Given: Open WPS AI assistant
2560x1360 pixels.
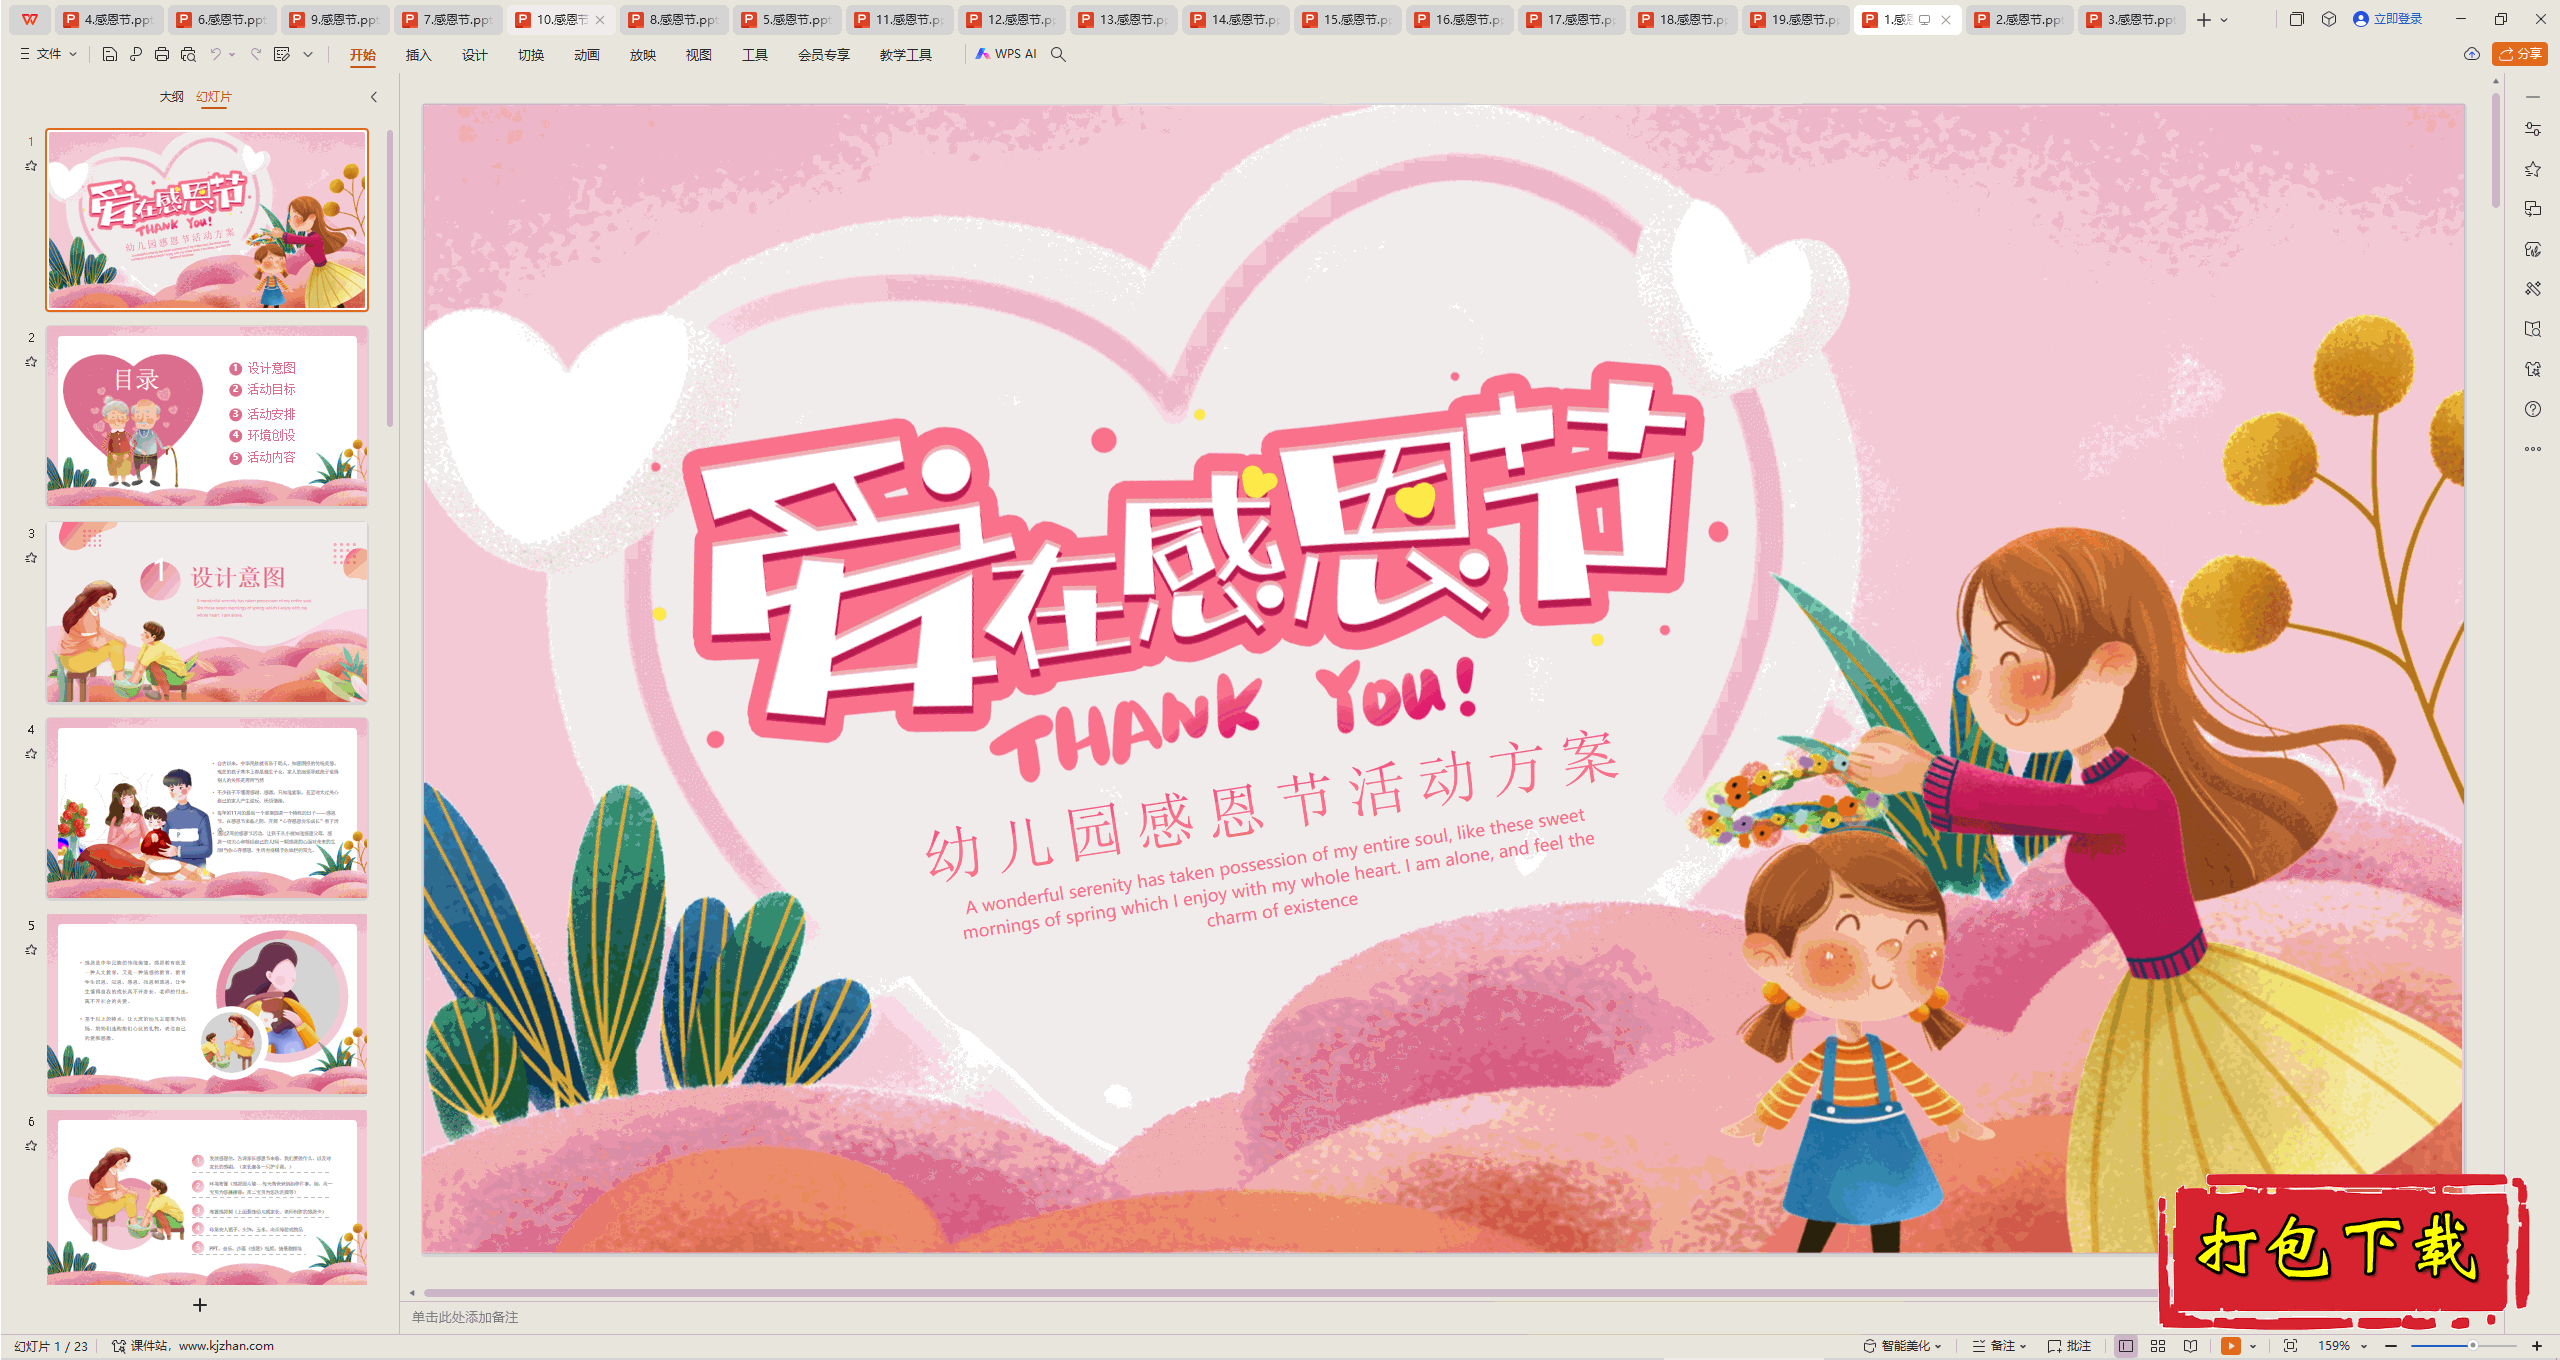Looking at the screenshot, I should point(1006,54).
